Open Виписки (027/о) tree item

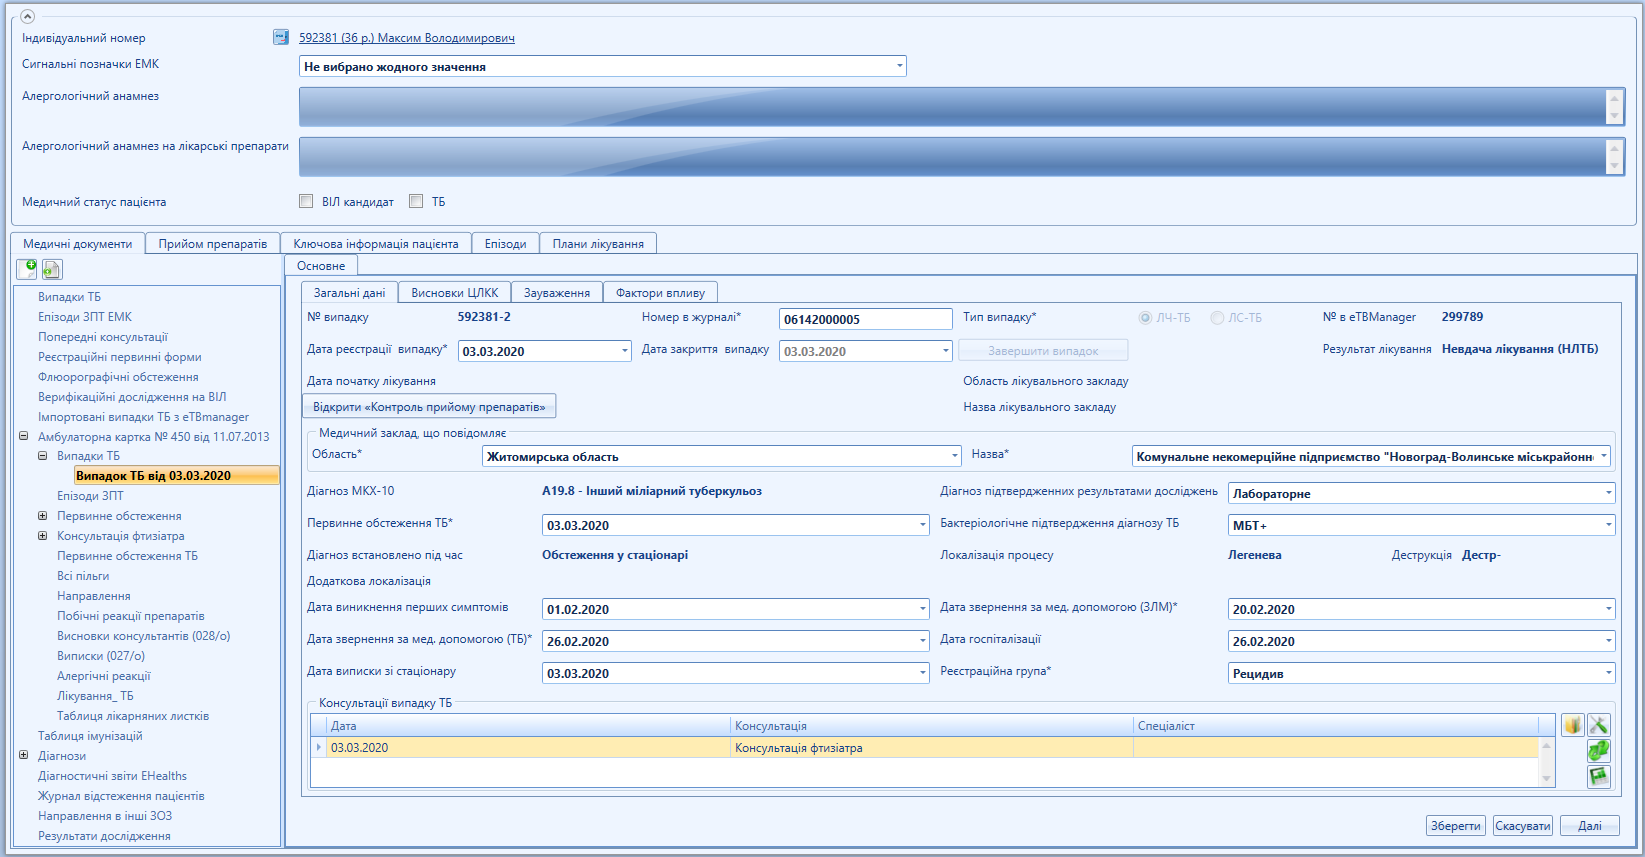click(x=101, y=656)
